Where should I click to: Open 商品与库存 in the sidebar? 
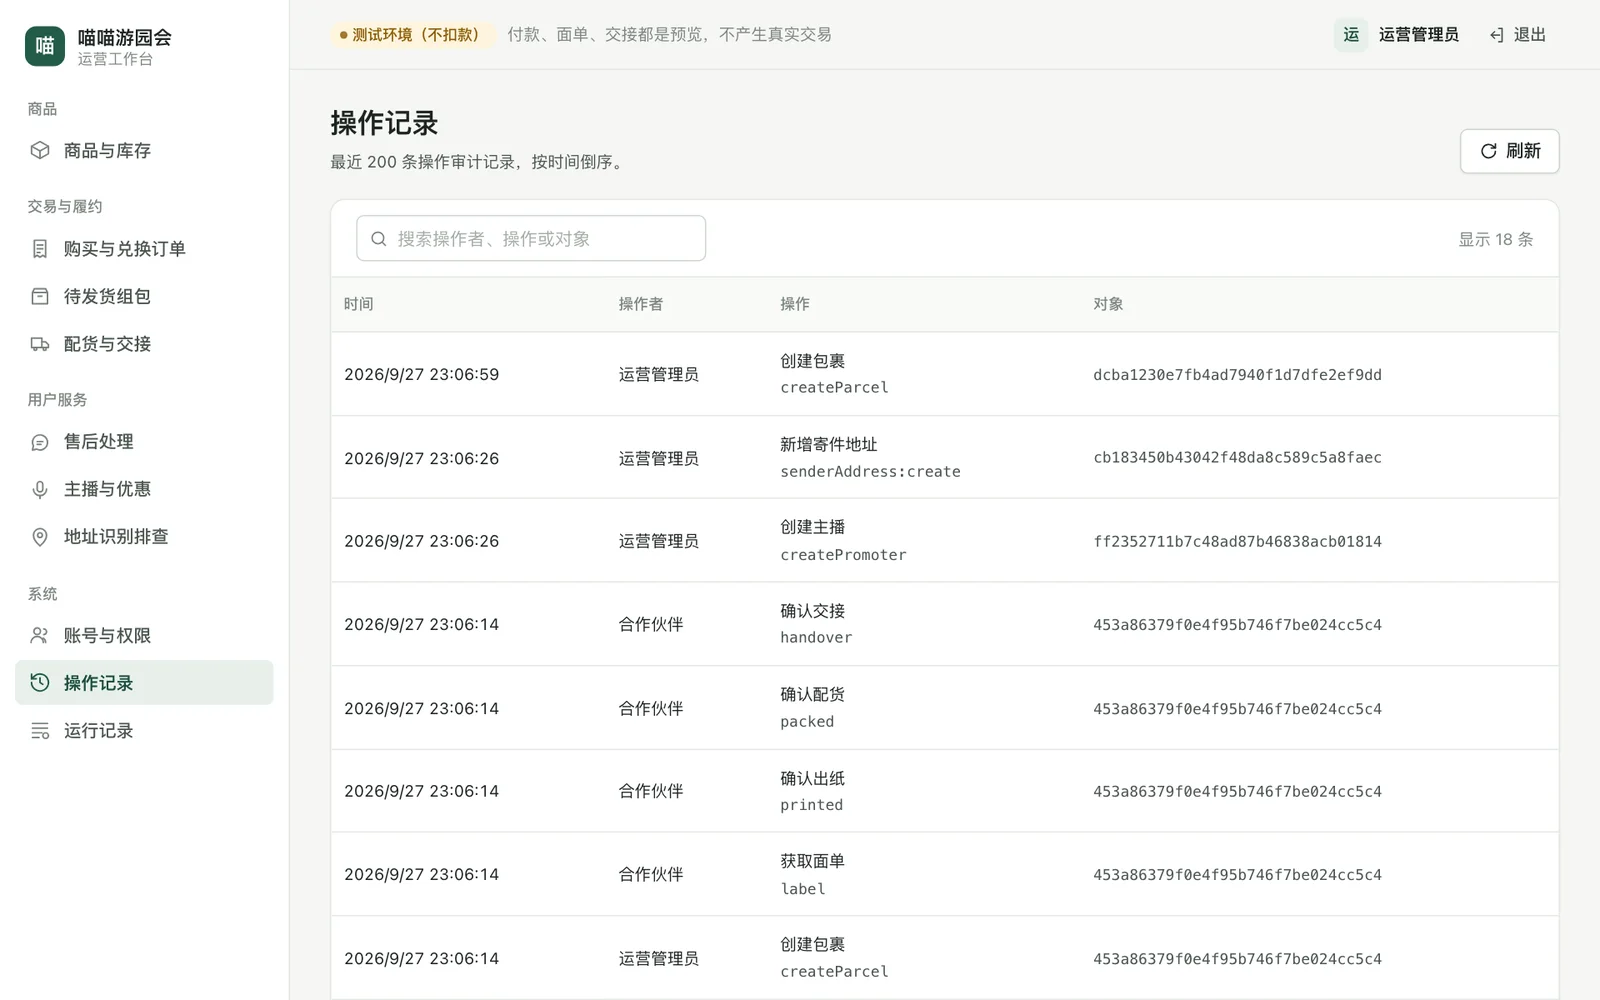(x=144, y=150)
